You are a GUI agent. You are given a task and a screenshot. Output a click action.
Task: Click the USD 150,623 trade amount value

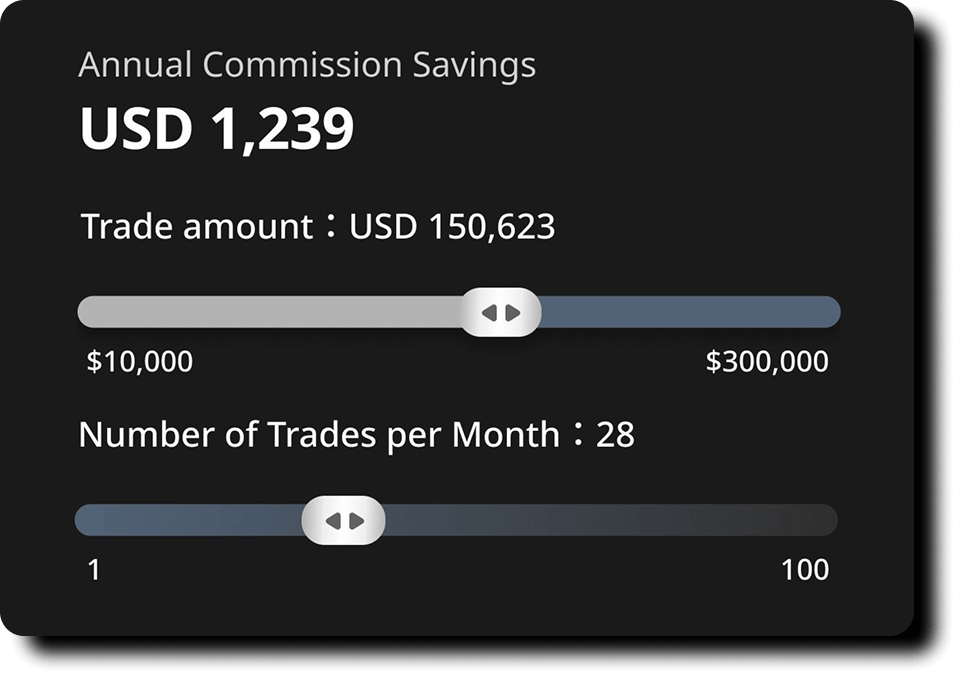(x=452, y=227)
